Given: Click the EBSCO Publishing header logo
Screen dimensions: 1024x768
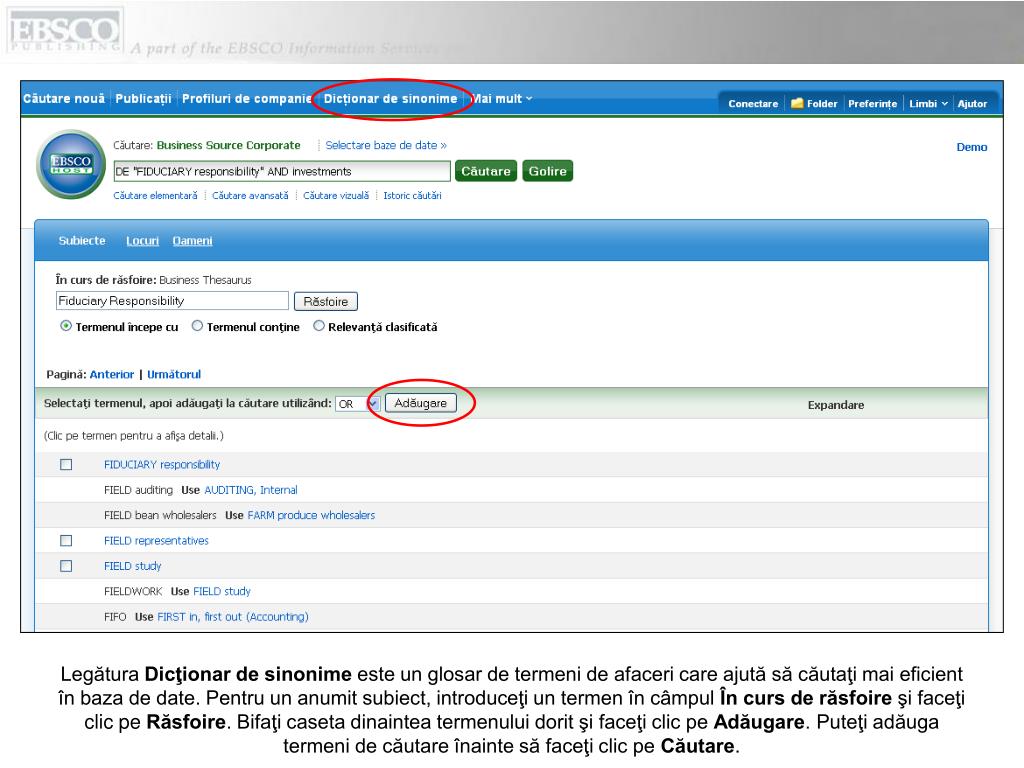Looking at the screenshot, I should [x=64, y=31].
